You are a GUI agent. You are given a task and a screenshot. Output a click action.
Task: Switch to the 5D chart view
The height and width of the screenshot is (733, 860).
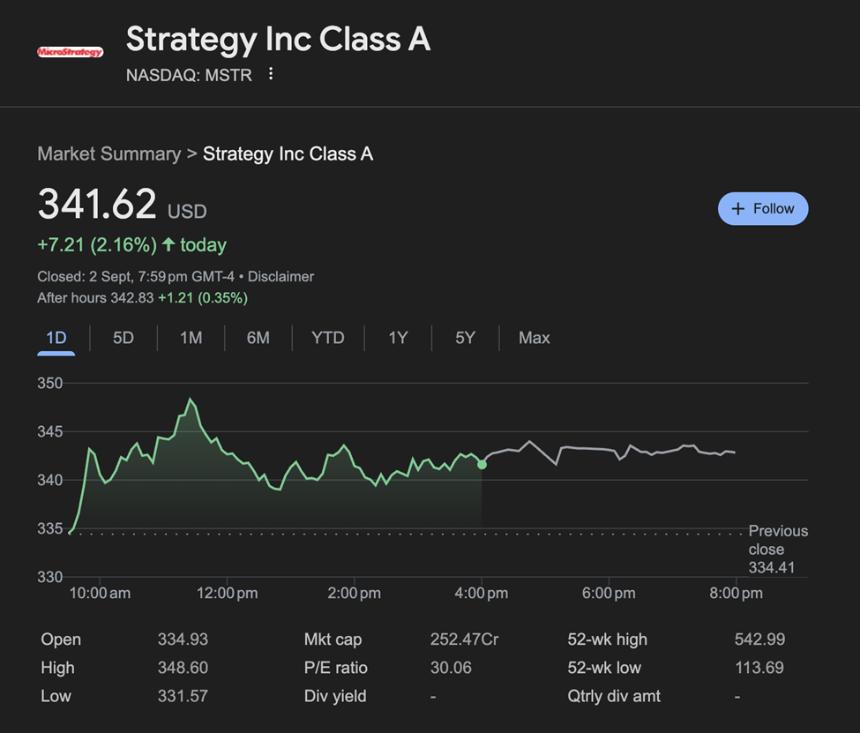[122, 338]
